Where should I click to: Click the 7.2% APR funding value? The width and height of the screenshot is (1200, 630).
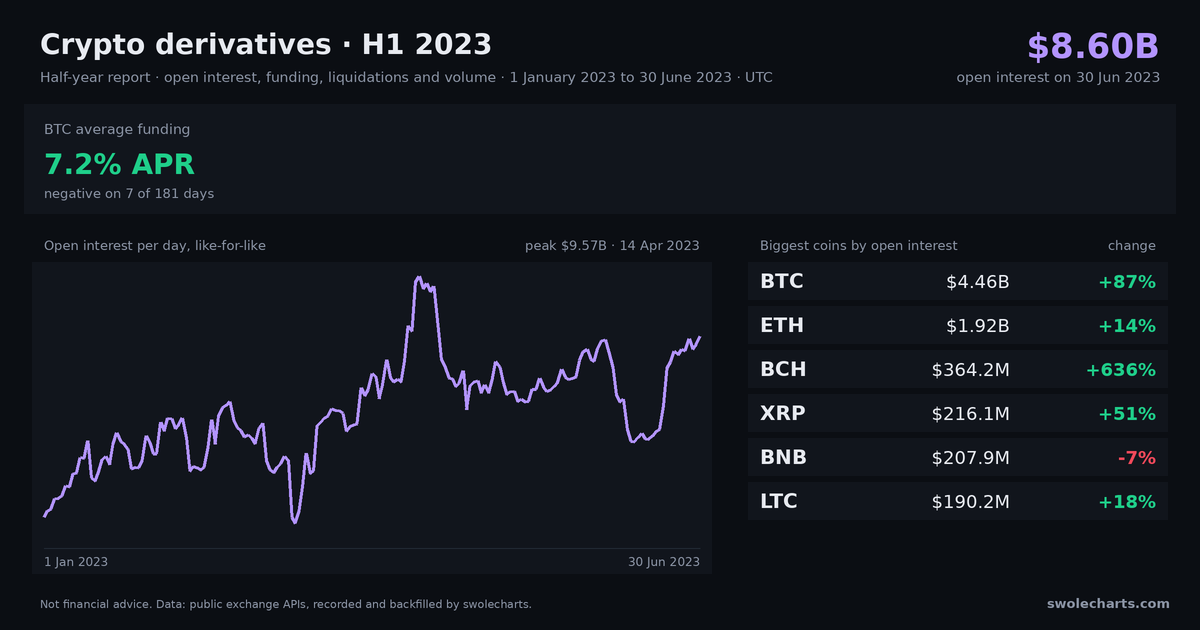(x=119, y=164)
